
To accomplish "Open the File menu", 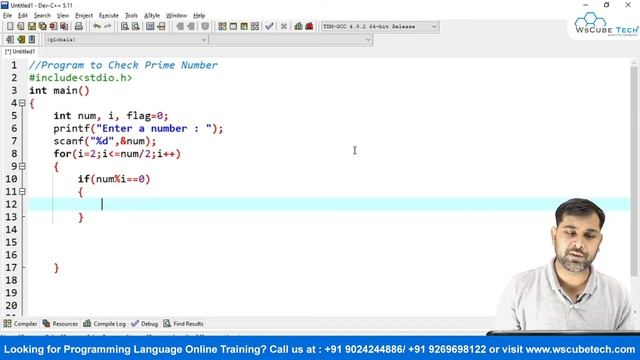I will click(x=7, y=16).
